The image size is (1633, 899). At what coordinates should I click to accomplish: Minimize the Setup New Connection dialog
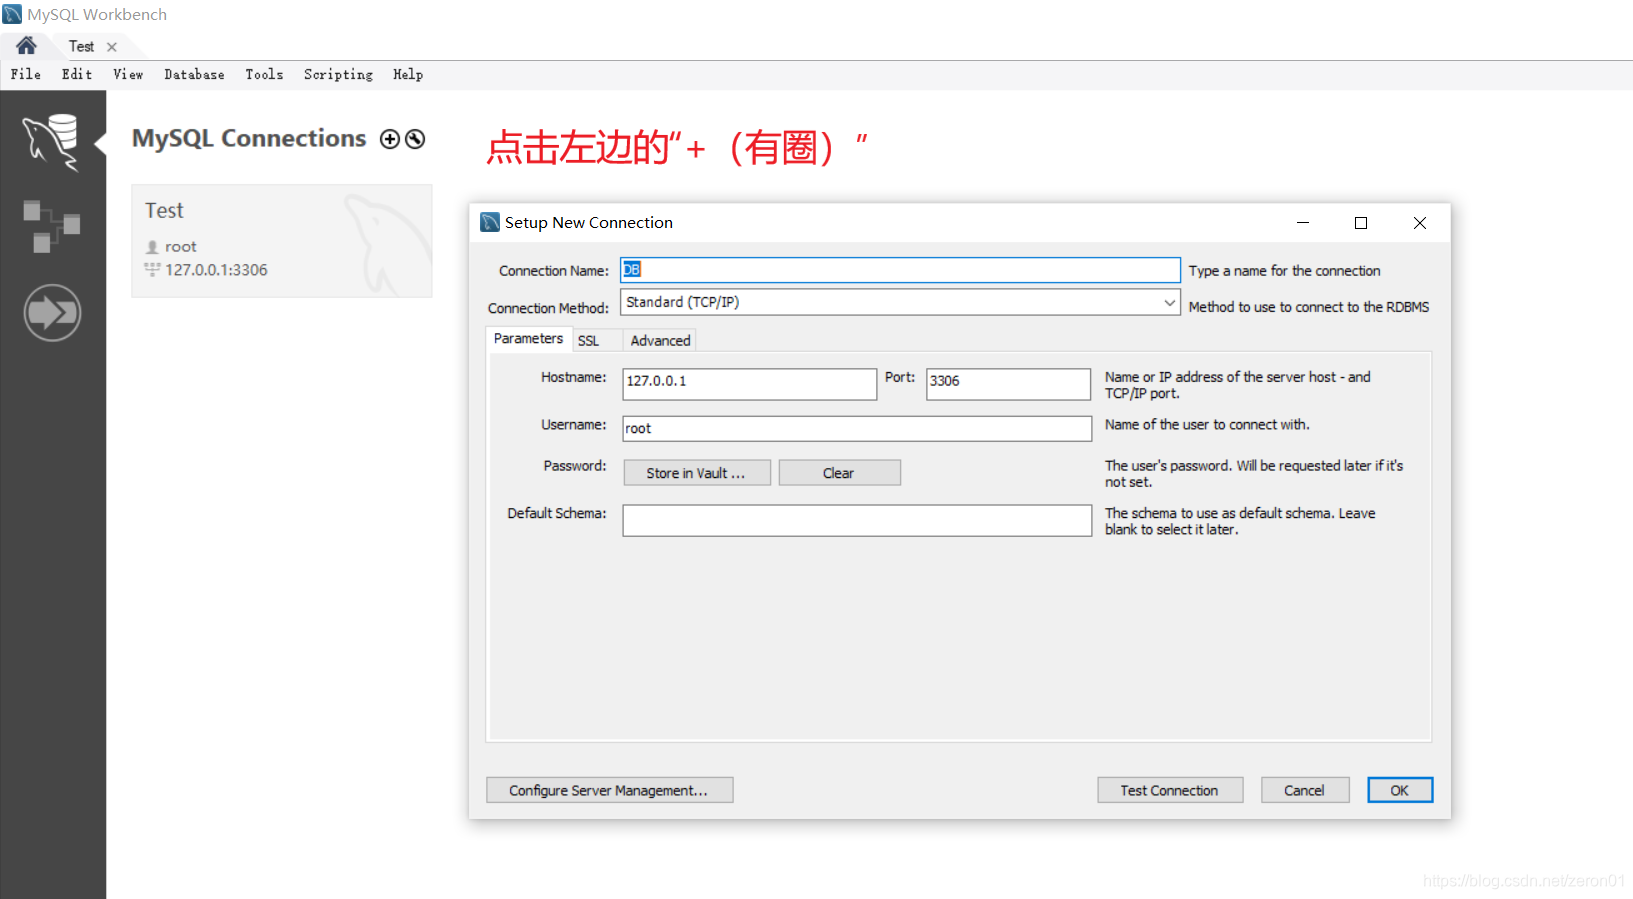tap(1303, 223)
